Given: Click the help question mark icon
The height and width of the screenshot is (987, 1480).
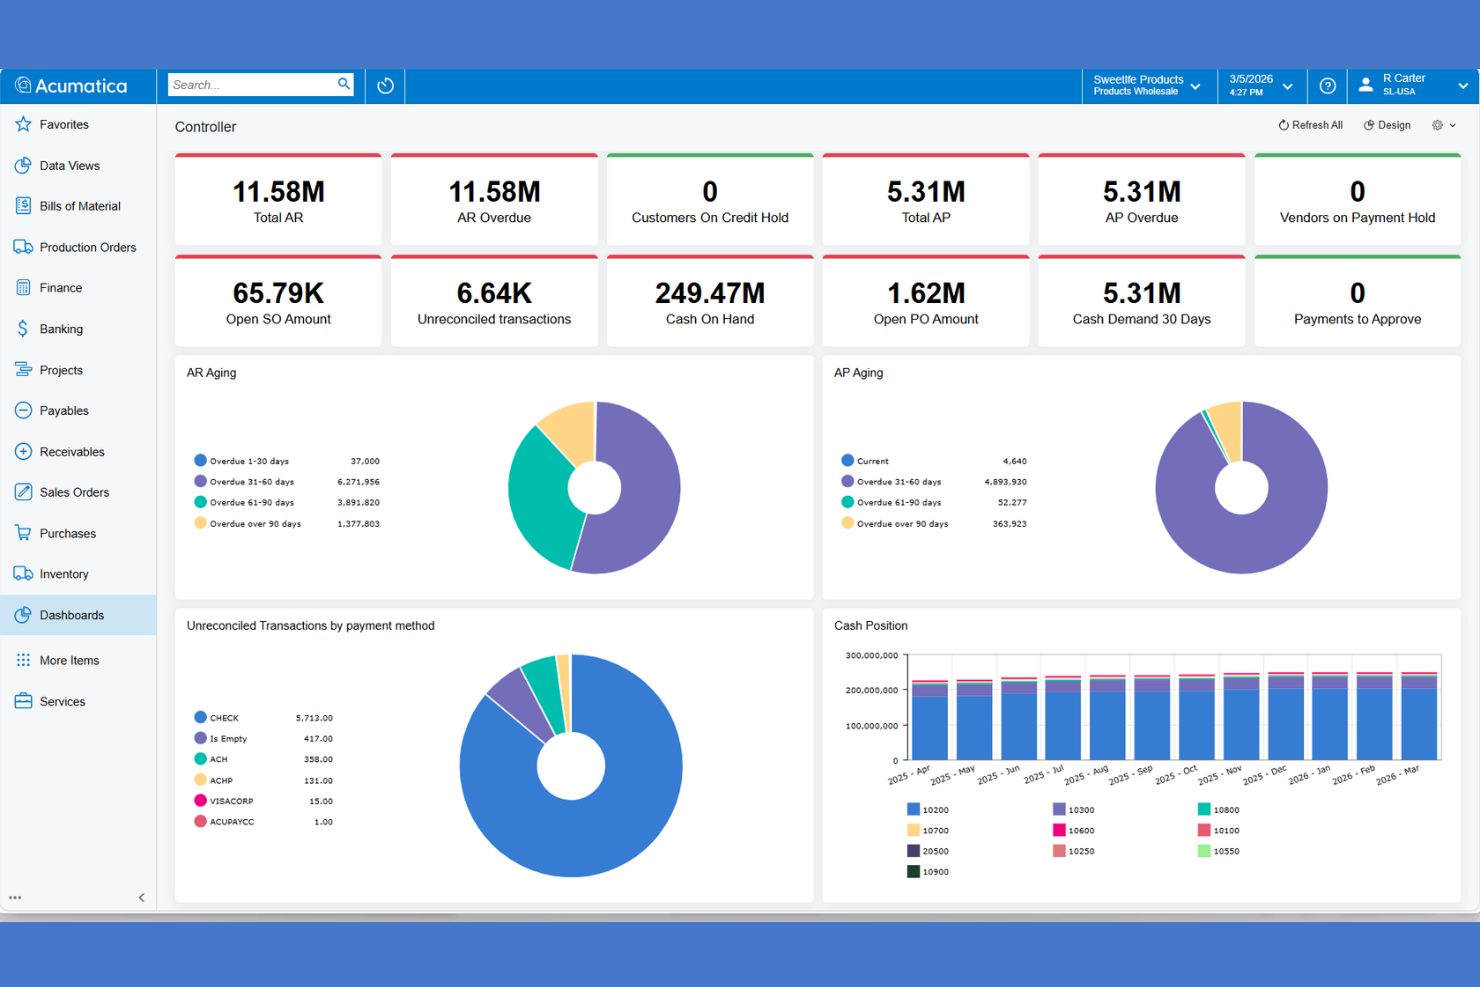Looking at the screenshot, I should [1327, 86].
